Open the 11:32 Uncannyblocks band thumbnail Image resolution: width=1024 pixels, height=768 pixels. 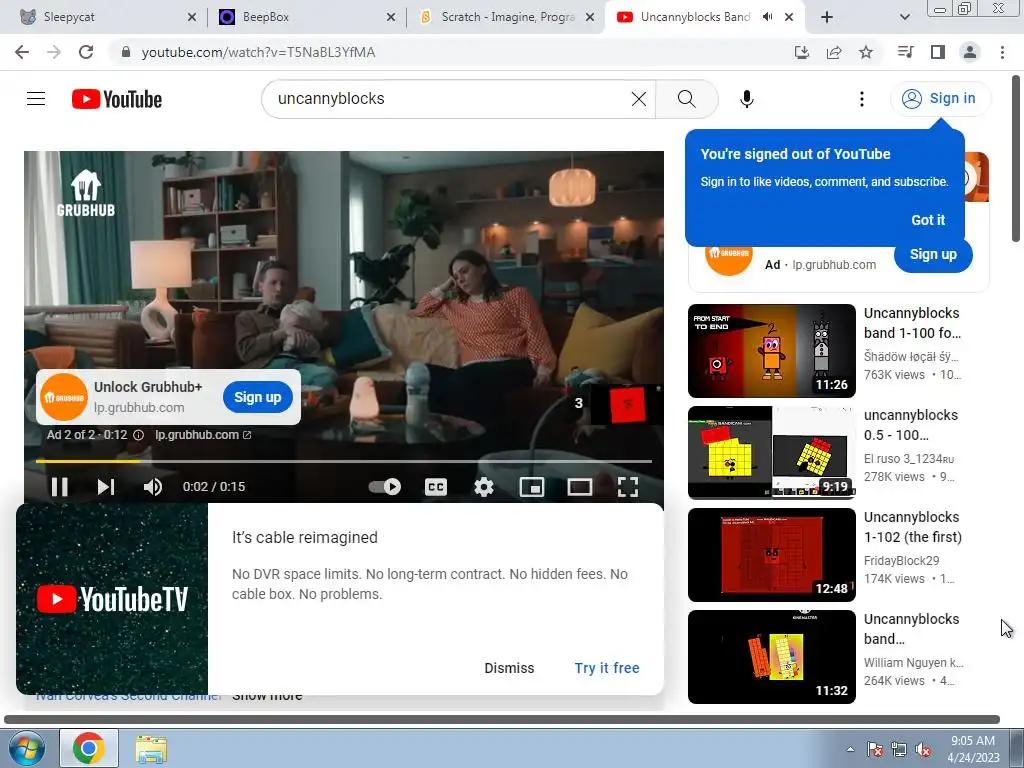pyautogui.click(x=771, y=656)
